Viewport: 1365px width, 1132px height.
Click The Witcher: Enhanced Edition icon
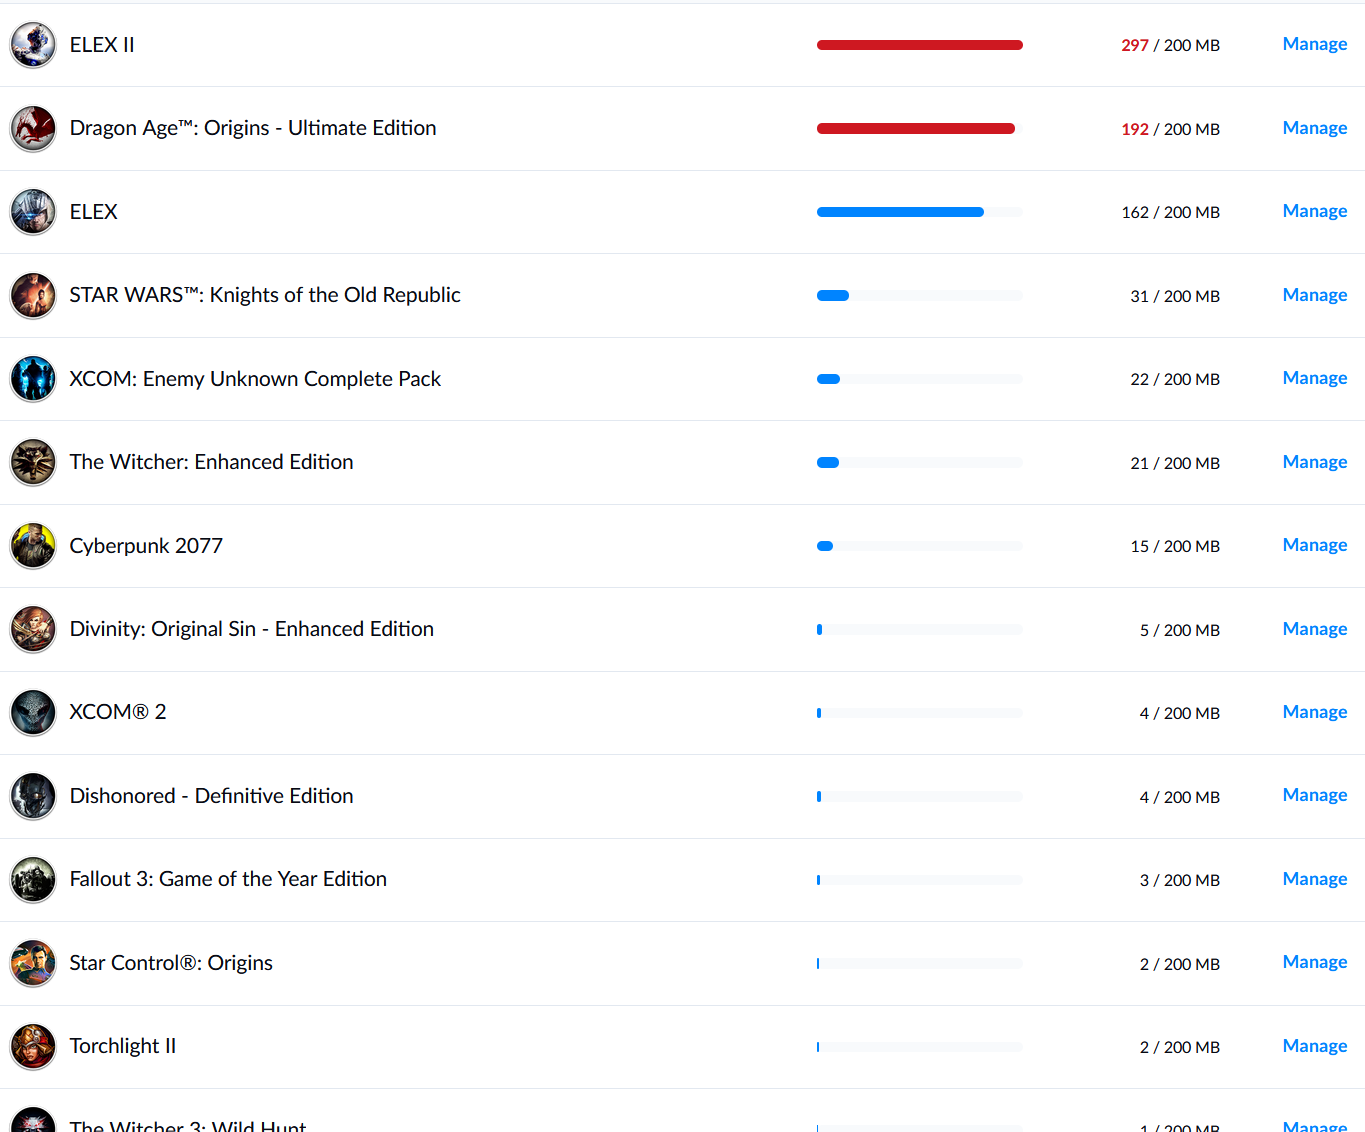point(33,463)
